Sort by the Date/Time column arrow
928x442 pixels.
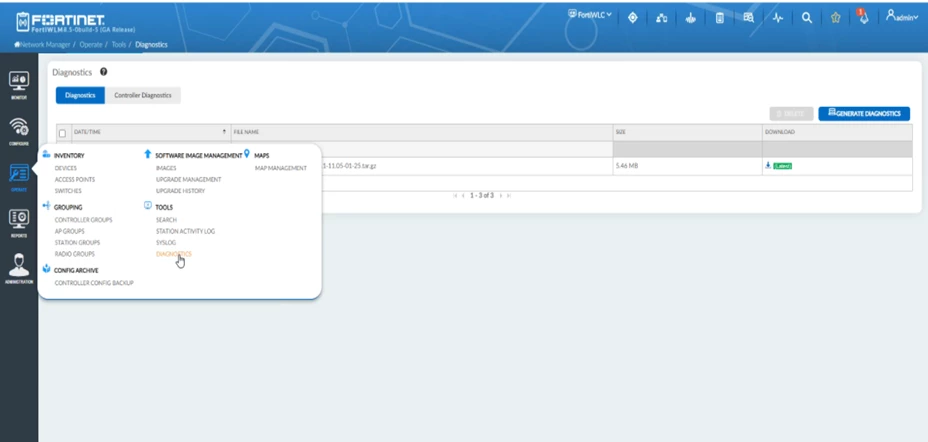(224, 131)
